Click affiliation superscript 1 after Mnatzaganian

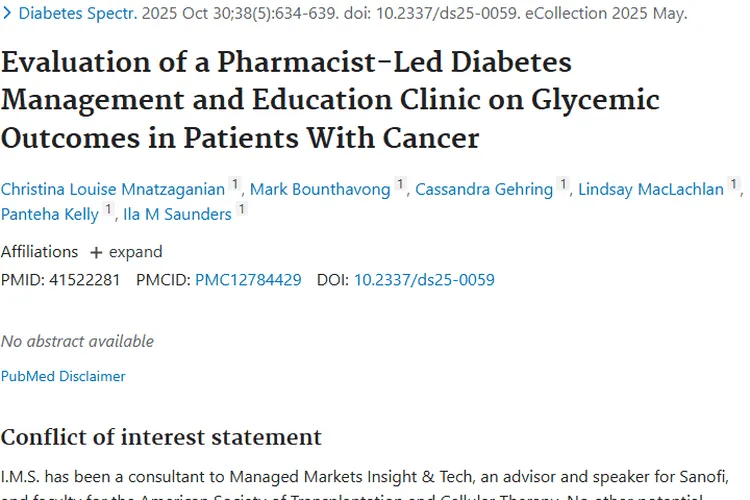235,184
